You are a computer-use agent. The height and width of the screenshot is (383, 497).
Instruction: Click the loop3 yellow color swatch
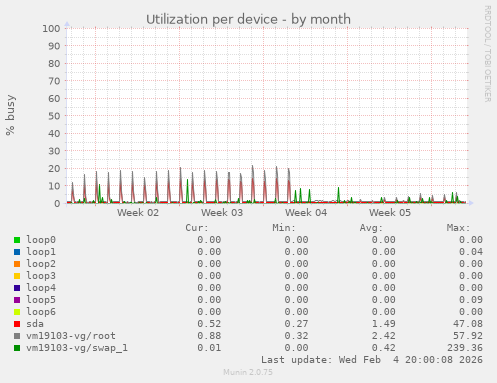click(17, 276)
